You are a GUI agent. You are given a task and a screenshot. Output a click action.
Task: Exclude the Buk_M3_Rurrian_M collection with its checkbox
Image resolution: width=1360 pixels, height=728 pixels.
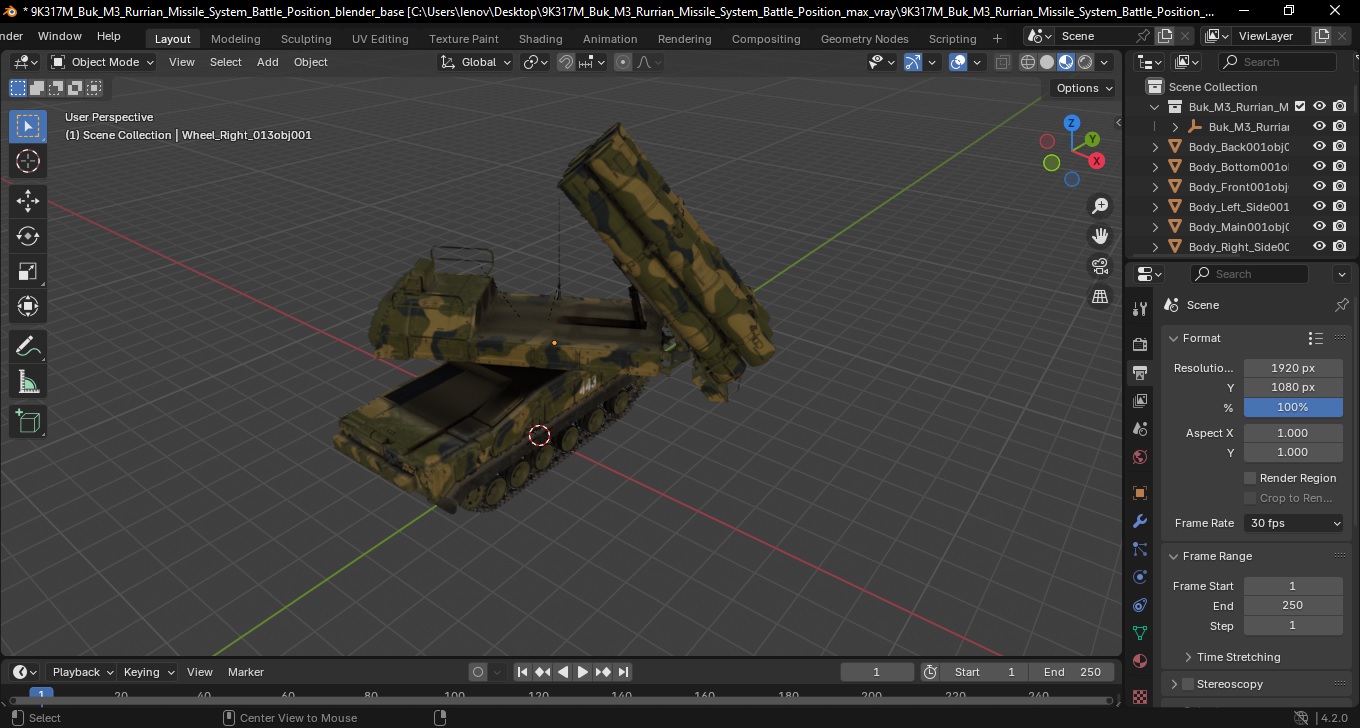click(1300, 106)
